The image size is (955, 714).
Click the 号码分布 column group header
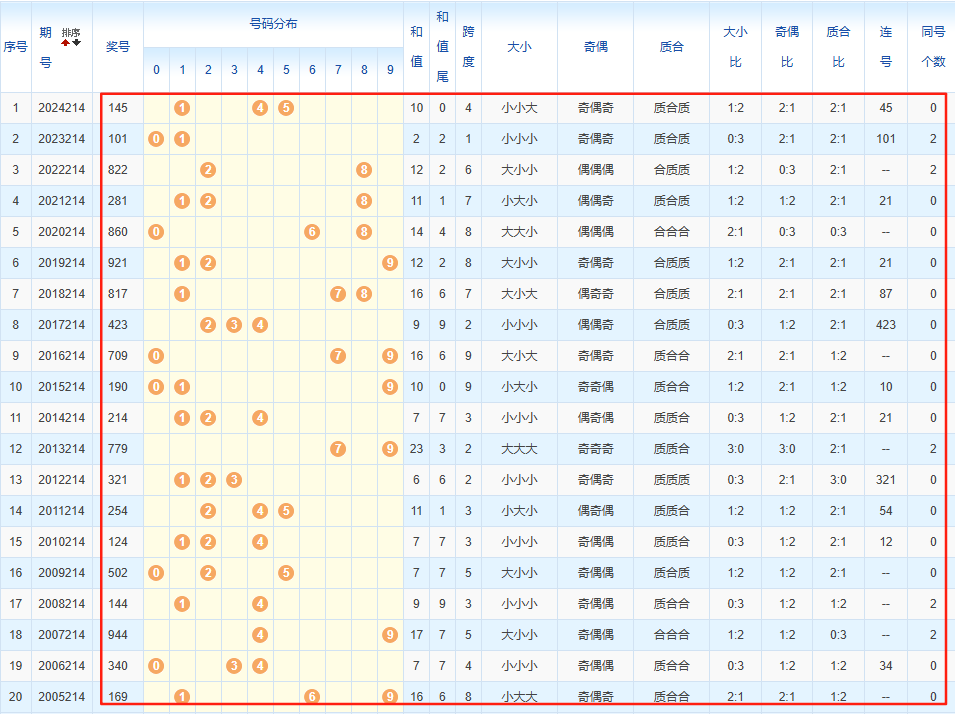pyautogui.click(x=273, y=24)
